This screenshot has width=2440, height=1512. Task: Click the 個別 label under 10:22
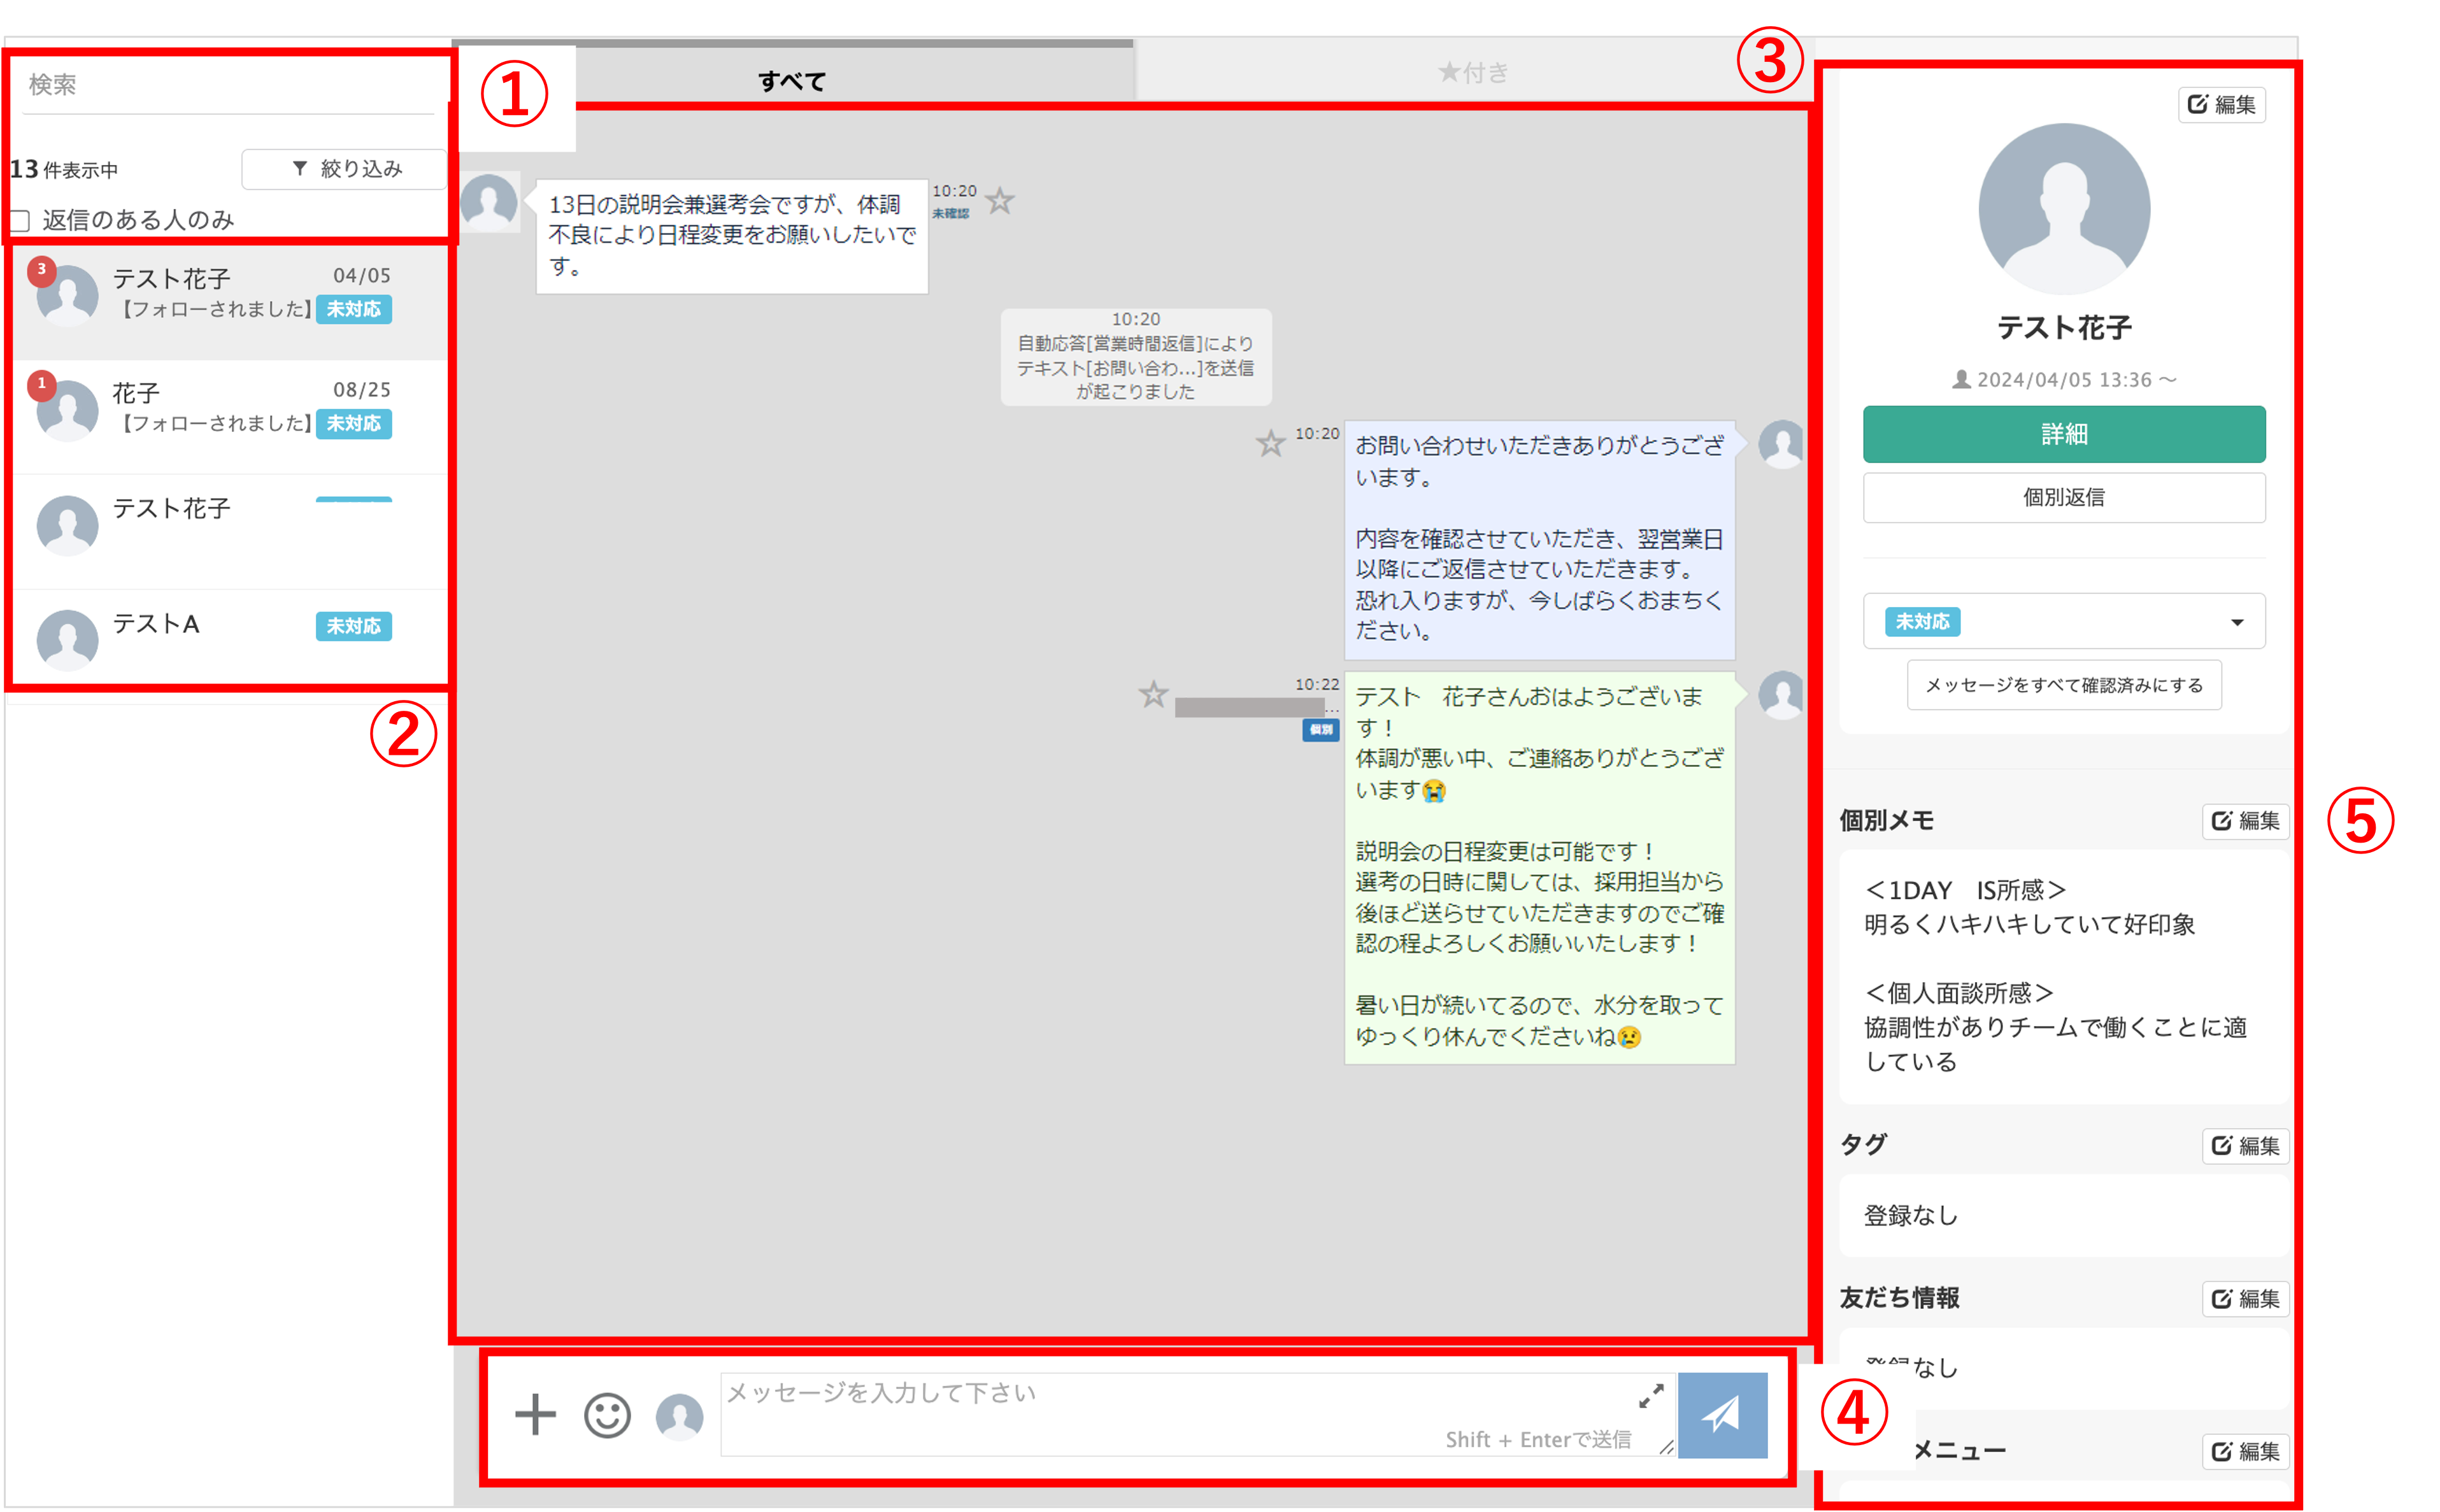click(x=1320, y=730)
